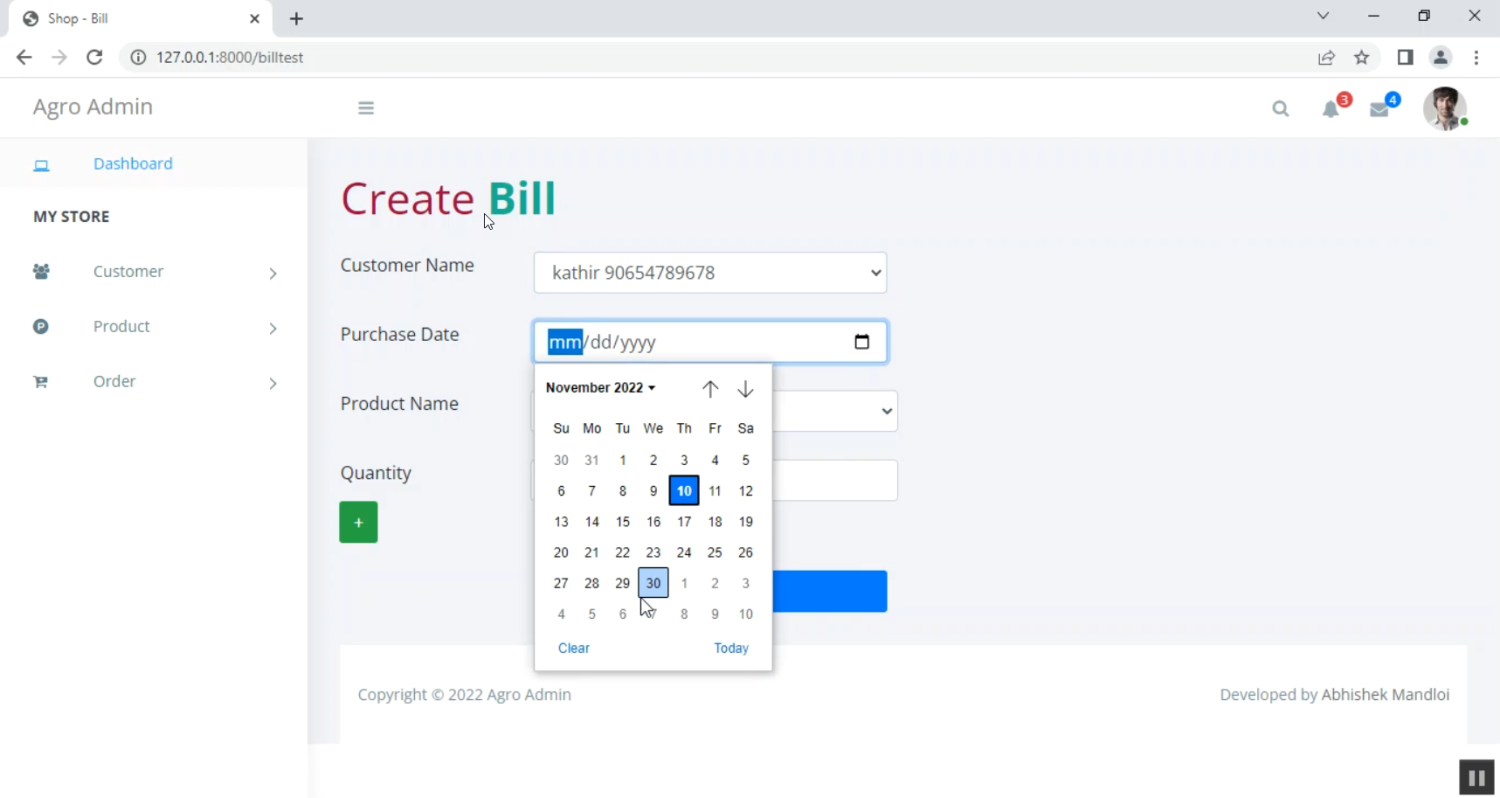
Task: Go to next month with down arrow
Action: click(x=745, y=389)
